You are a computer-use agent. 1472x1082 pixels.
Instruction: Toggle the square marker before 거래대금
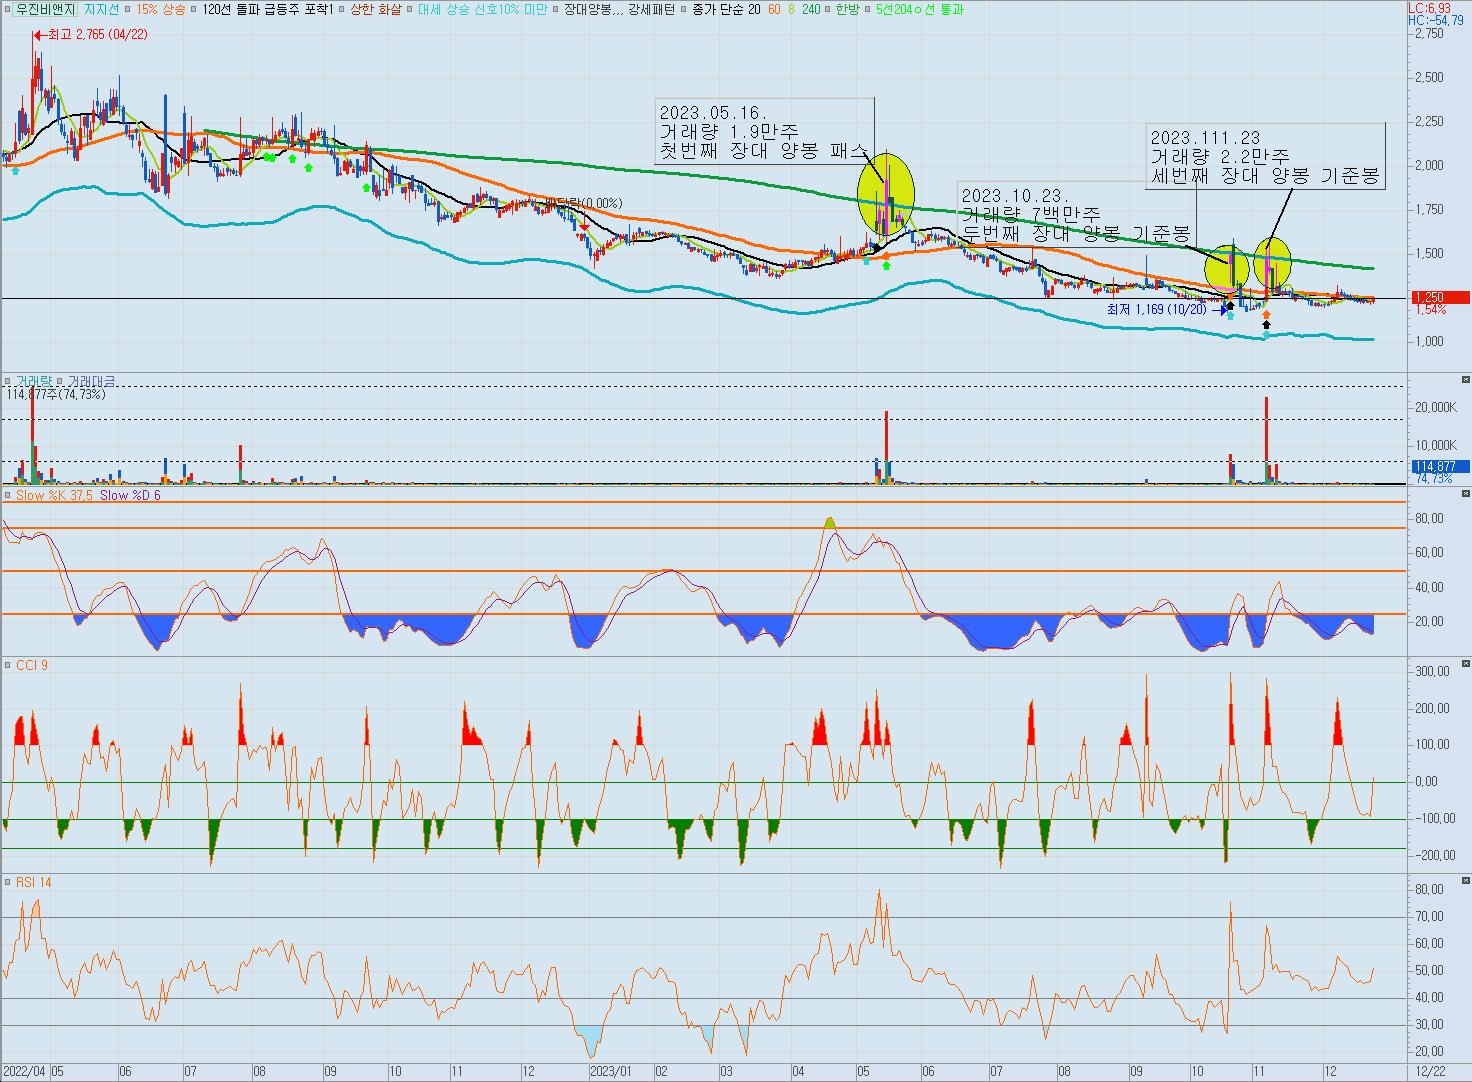click(x=59, y=381)
